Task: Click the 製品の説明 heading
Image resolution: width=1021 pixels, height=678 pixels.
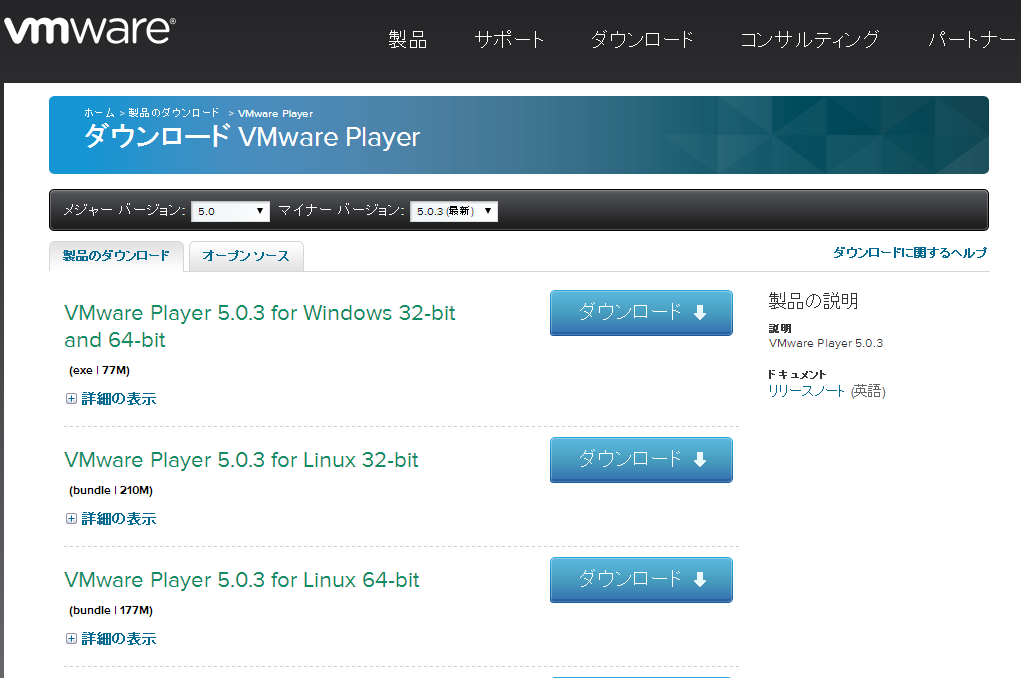Action: pos(813,301)
